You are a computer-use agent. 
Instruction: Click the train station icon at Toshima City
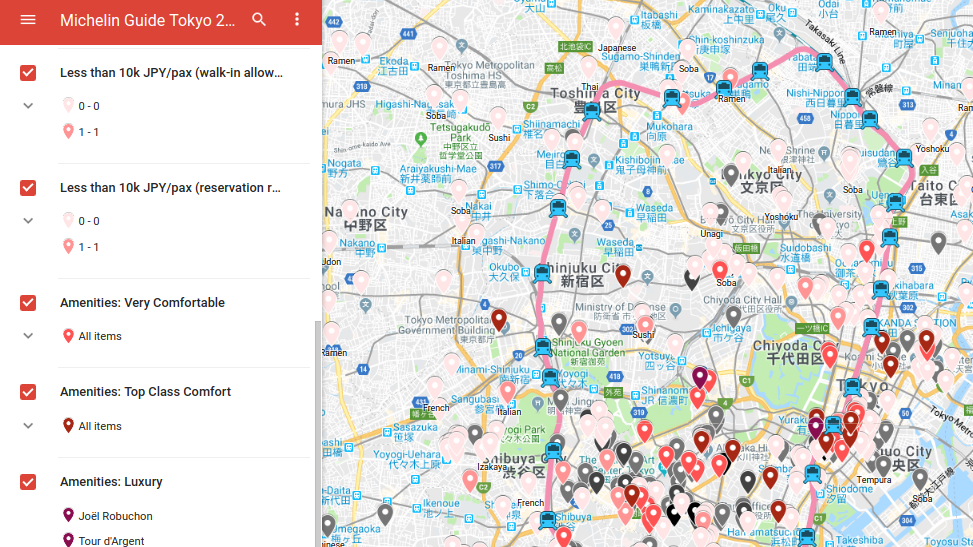pos(592,112)
